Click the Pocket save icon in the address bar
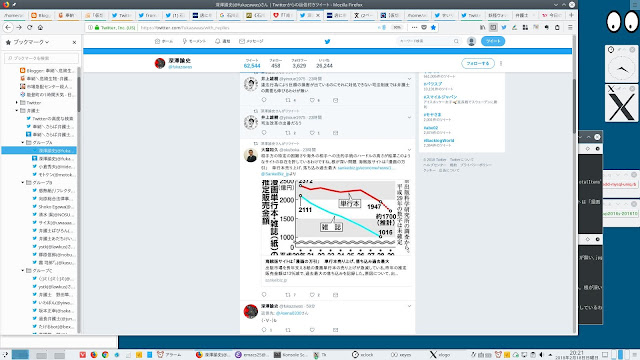The width and height of the screenshot is (640, 360). point(424,27)
